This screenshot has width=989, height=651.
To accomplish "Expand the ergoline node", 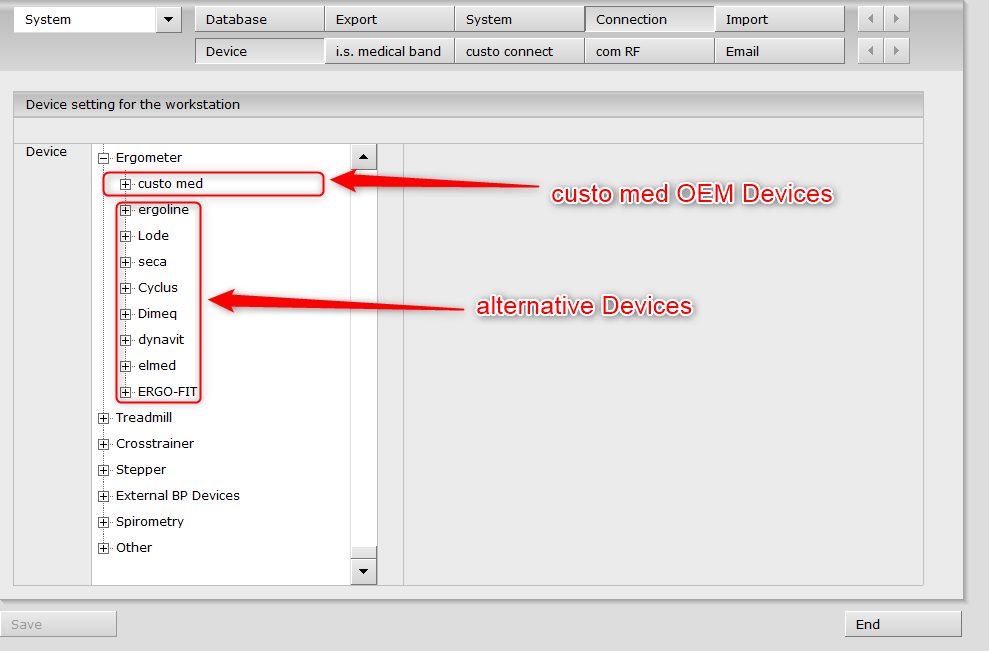I will click(x=126, y=210).
